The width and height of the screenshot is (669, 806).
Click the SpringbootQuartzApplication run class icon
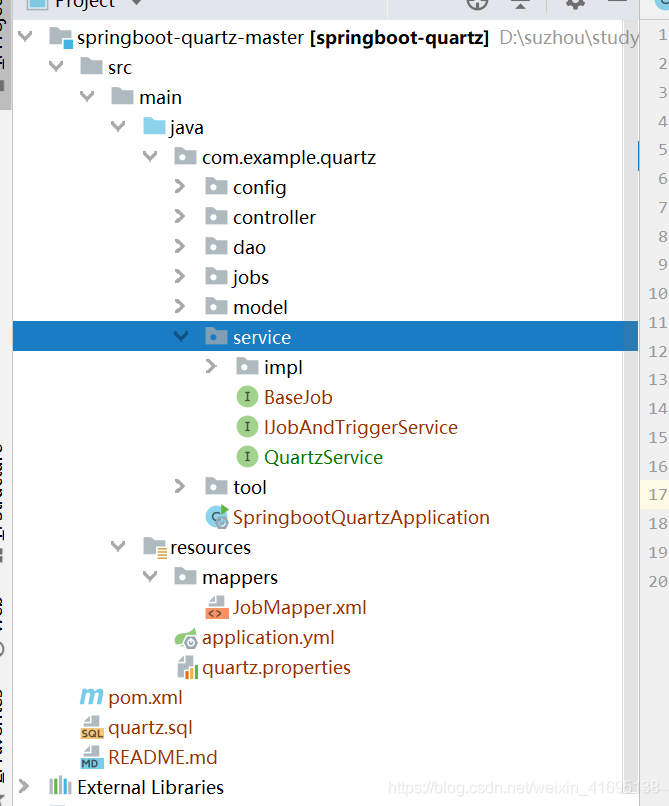coord(217,516)
